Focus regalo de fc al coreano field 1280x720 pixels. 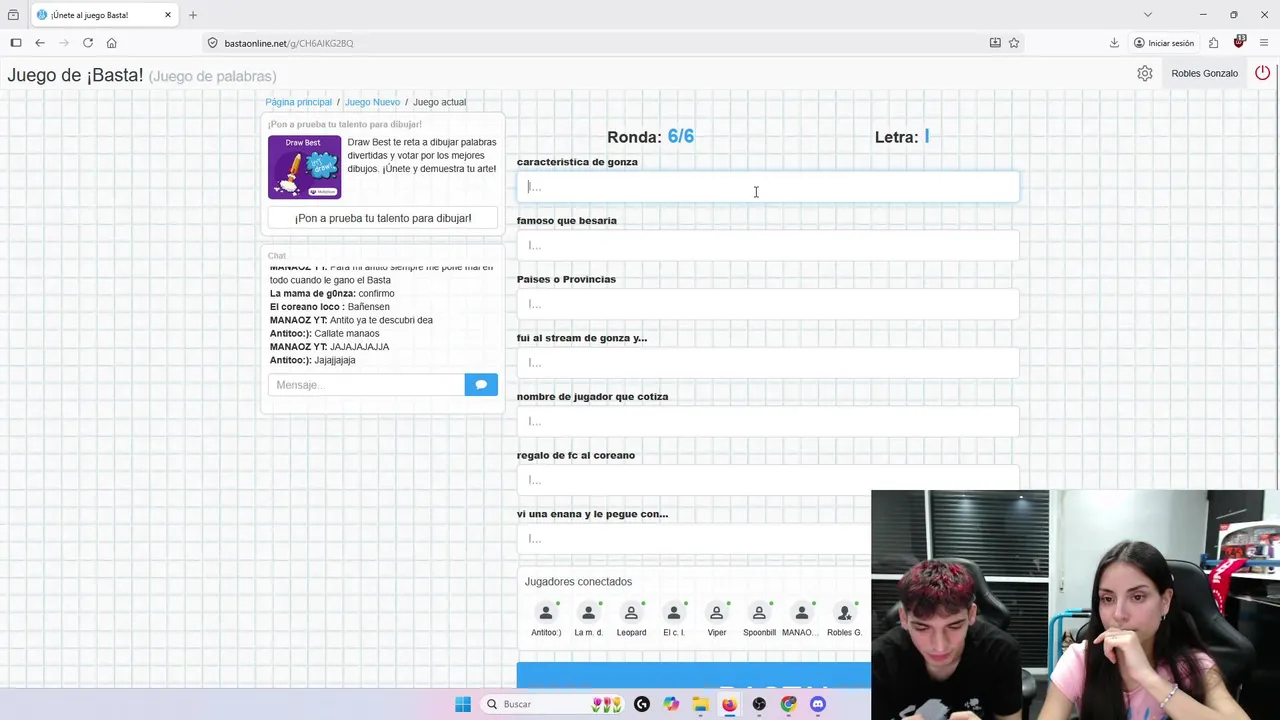(768, 480)
